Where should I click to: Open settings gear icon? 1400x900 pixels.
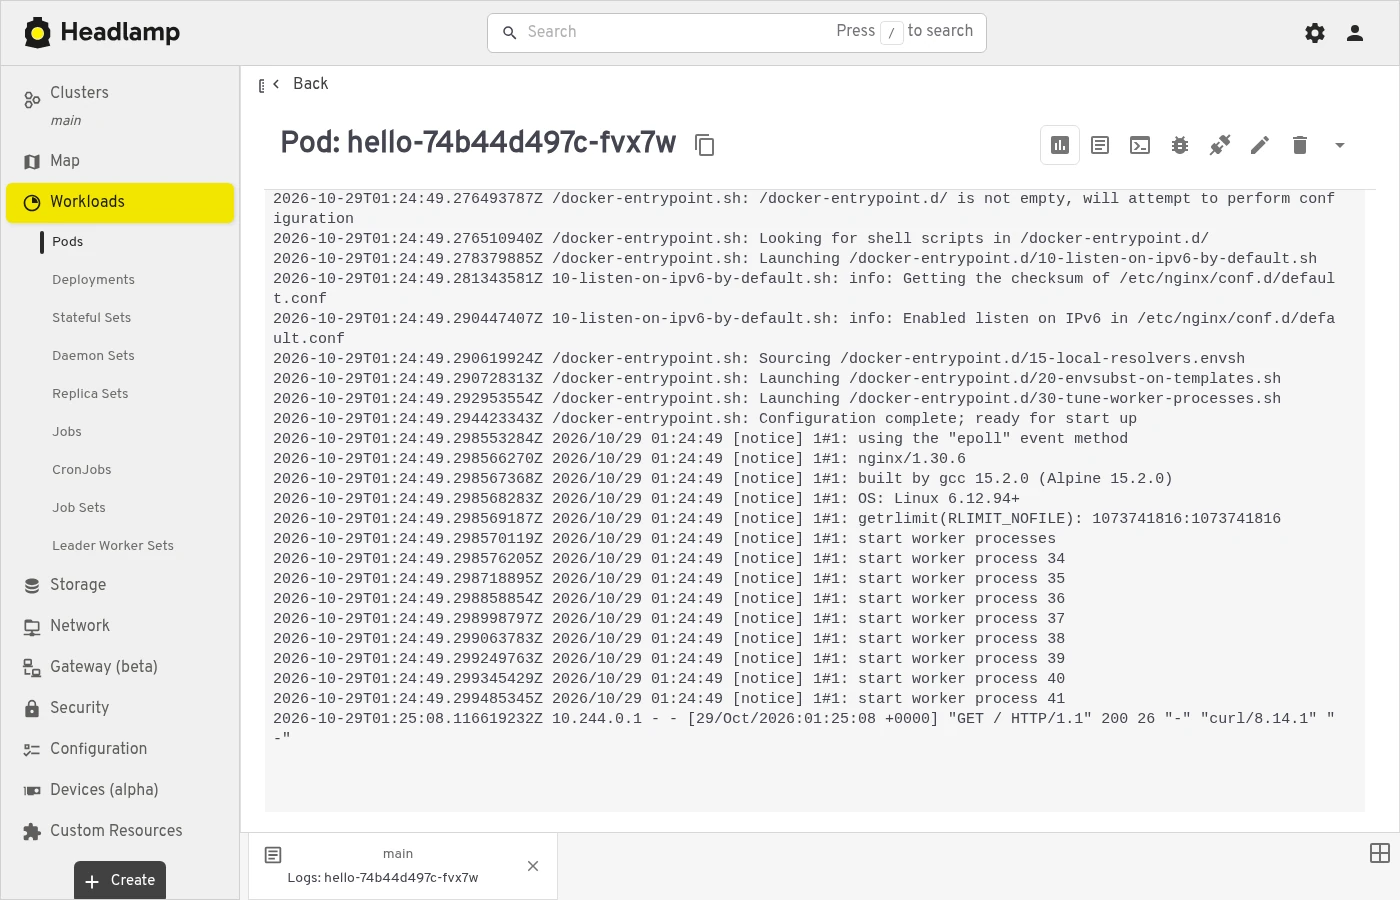point(1315,33)
